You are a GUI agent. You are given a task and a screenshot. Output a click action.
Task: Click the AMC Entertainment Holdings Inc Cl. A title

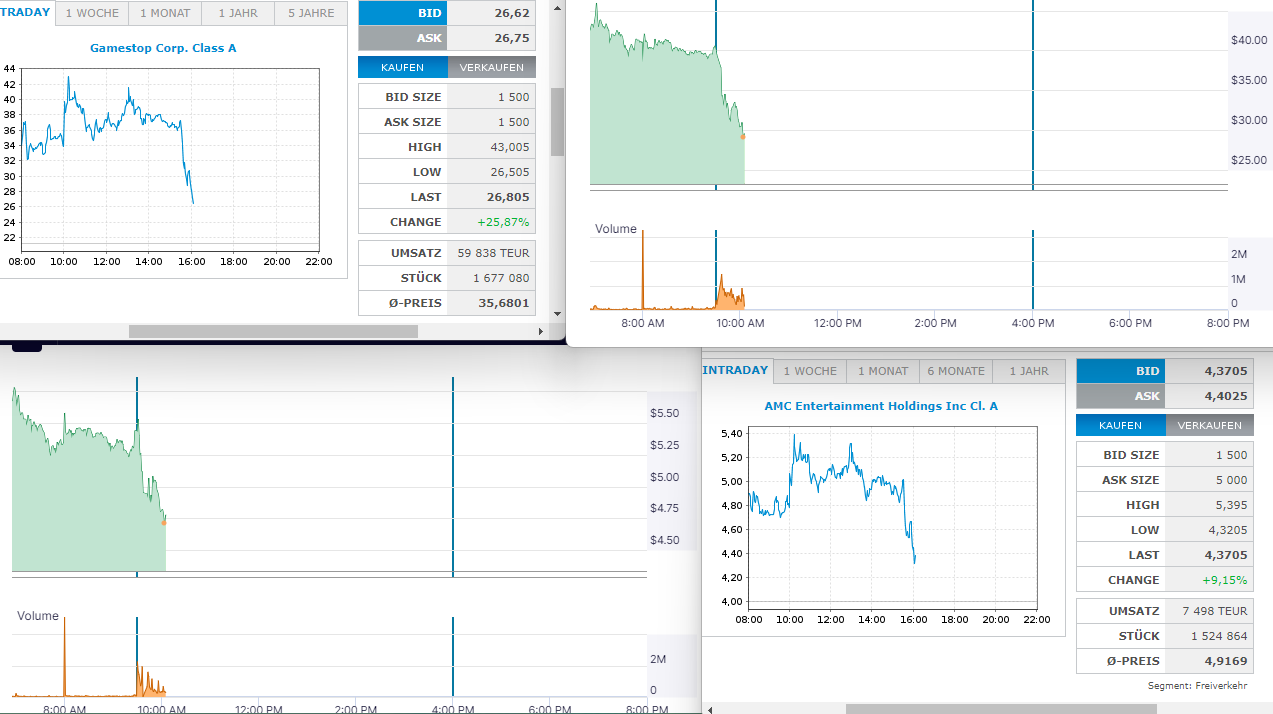[881, 406]
